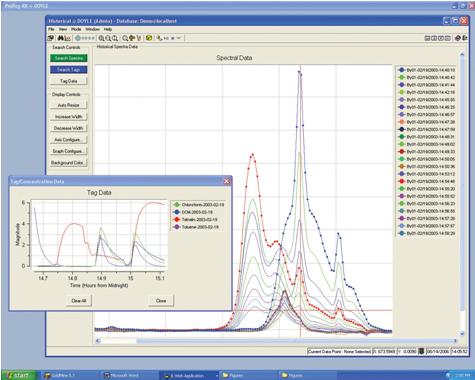The height and width of the screenshot is (380, 475).
Task: Click the yellow-green square toolbar icon
Action: pos(149,38)
